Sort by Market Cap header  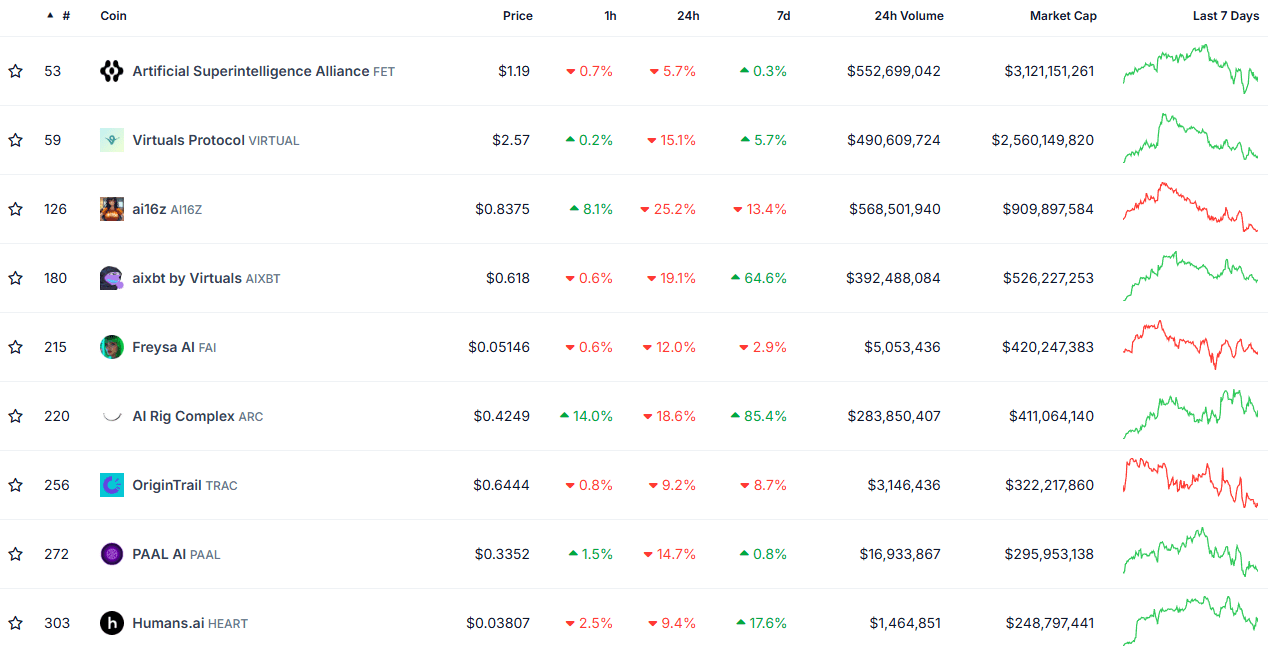coord(1063,16)
